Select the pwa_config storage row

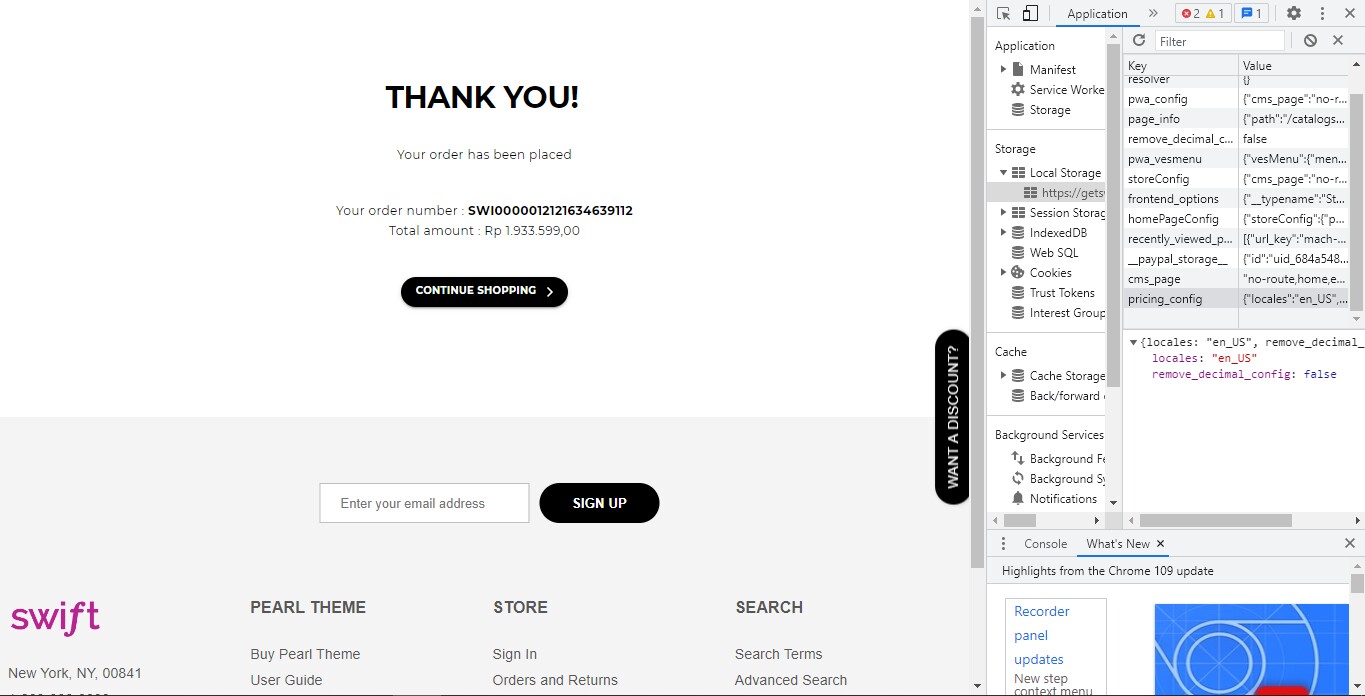pyautogui.click(x=1235, y=99)
